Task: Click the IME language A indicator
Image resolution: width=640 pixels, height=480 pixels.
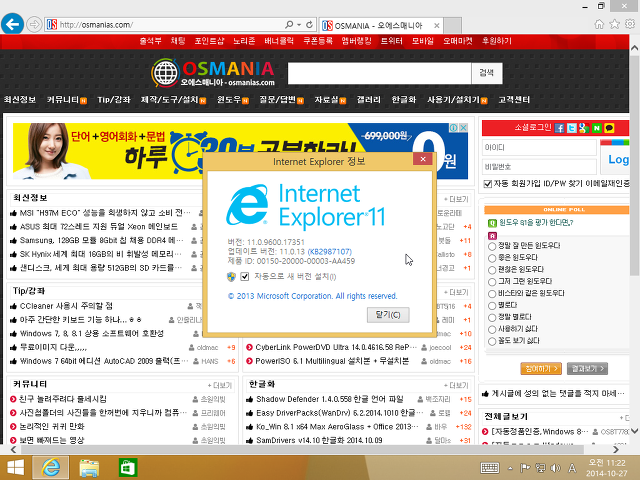Action: click(x=572, y=468)
